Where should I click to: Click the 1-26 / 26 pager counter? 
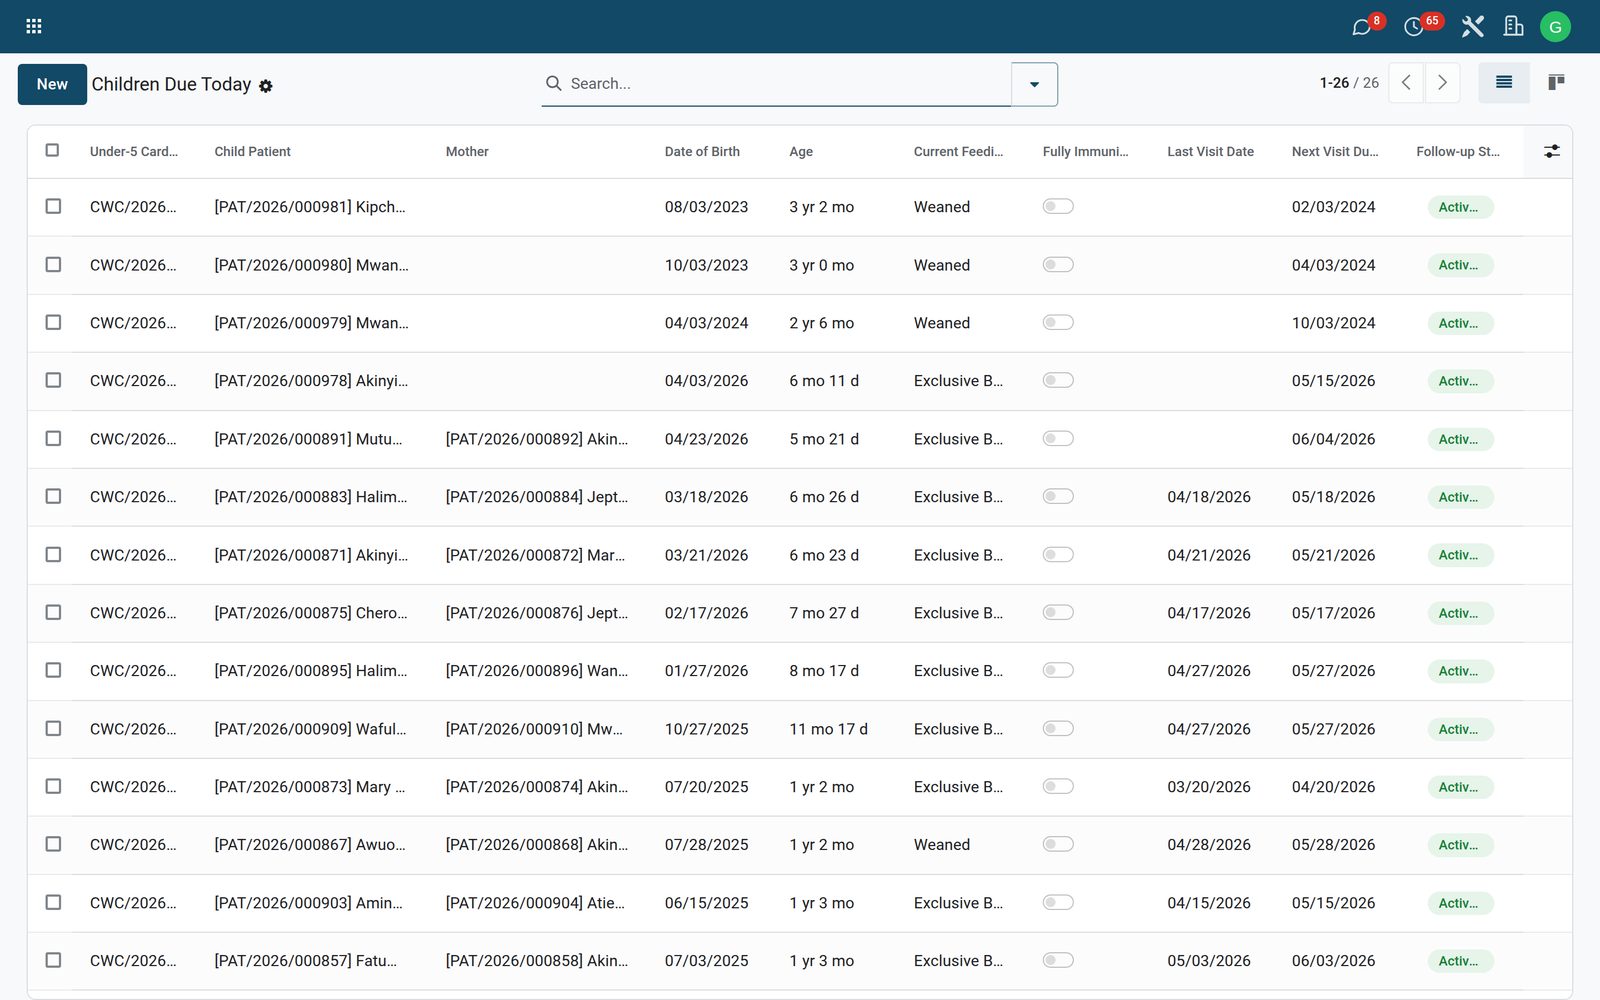pos(1349,83)
